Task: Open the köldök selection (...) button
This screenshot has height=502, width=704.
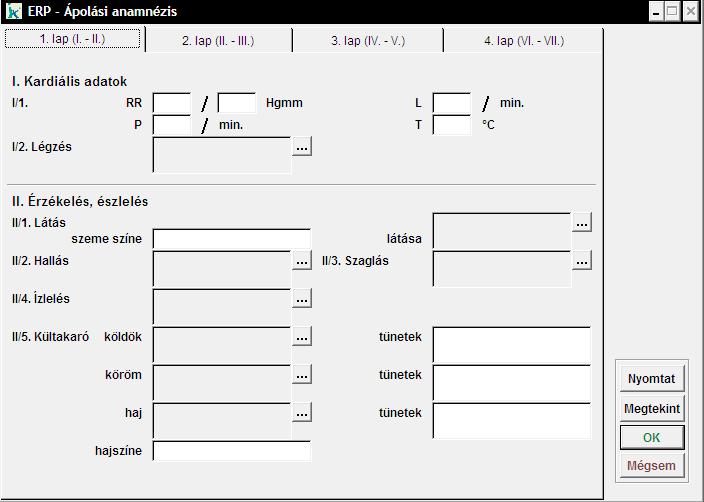Action: [302, 337]
